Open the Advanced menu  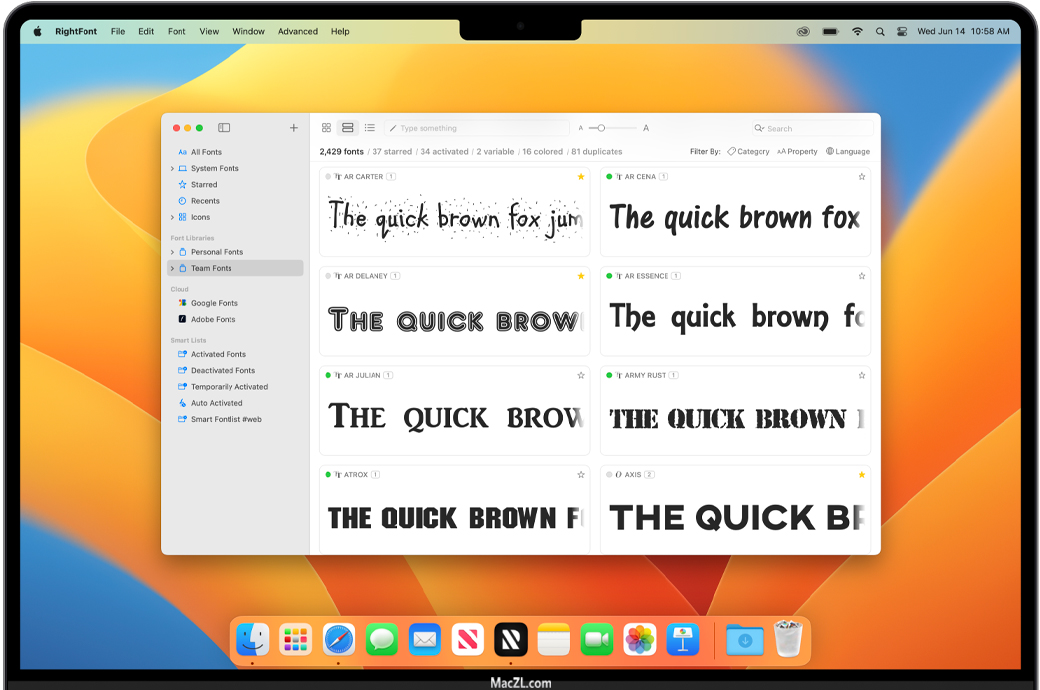tap(298, 31)
